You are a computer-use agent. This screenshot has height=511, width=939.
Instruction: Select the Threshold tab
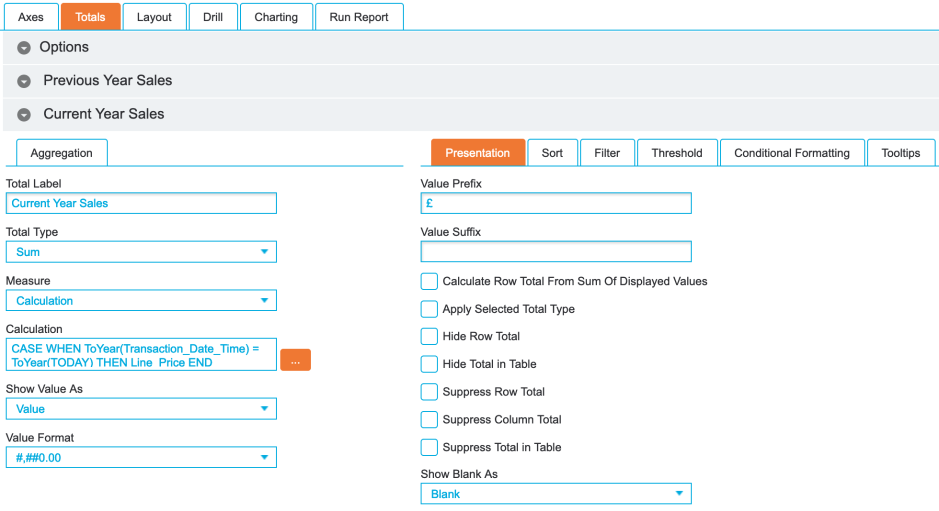coord(676,153)
